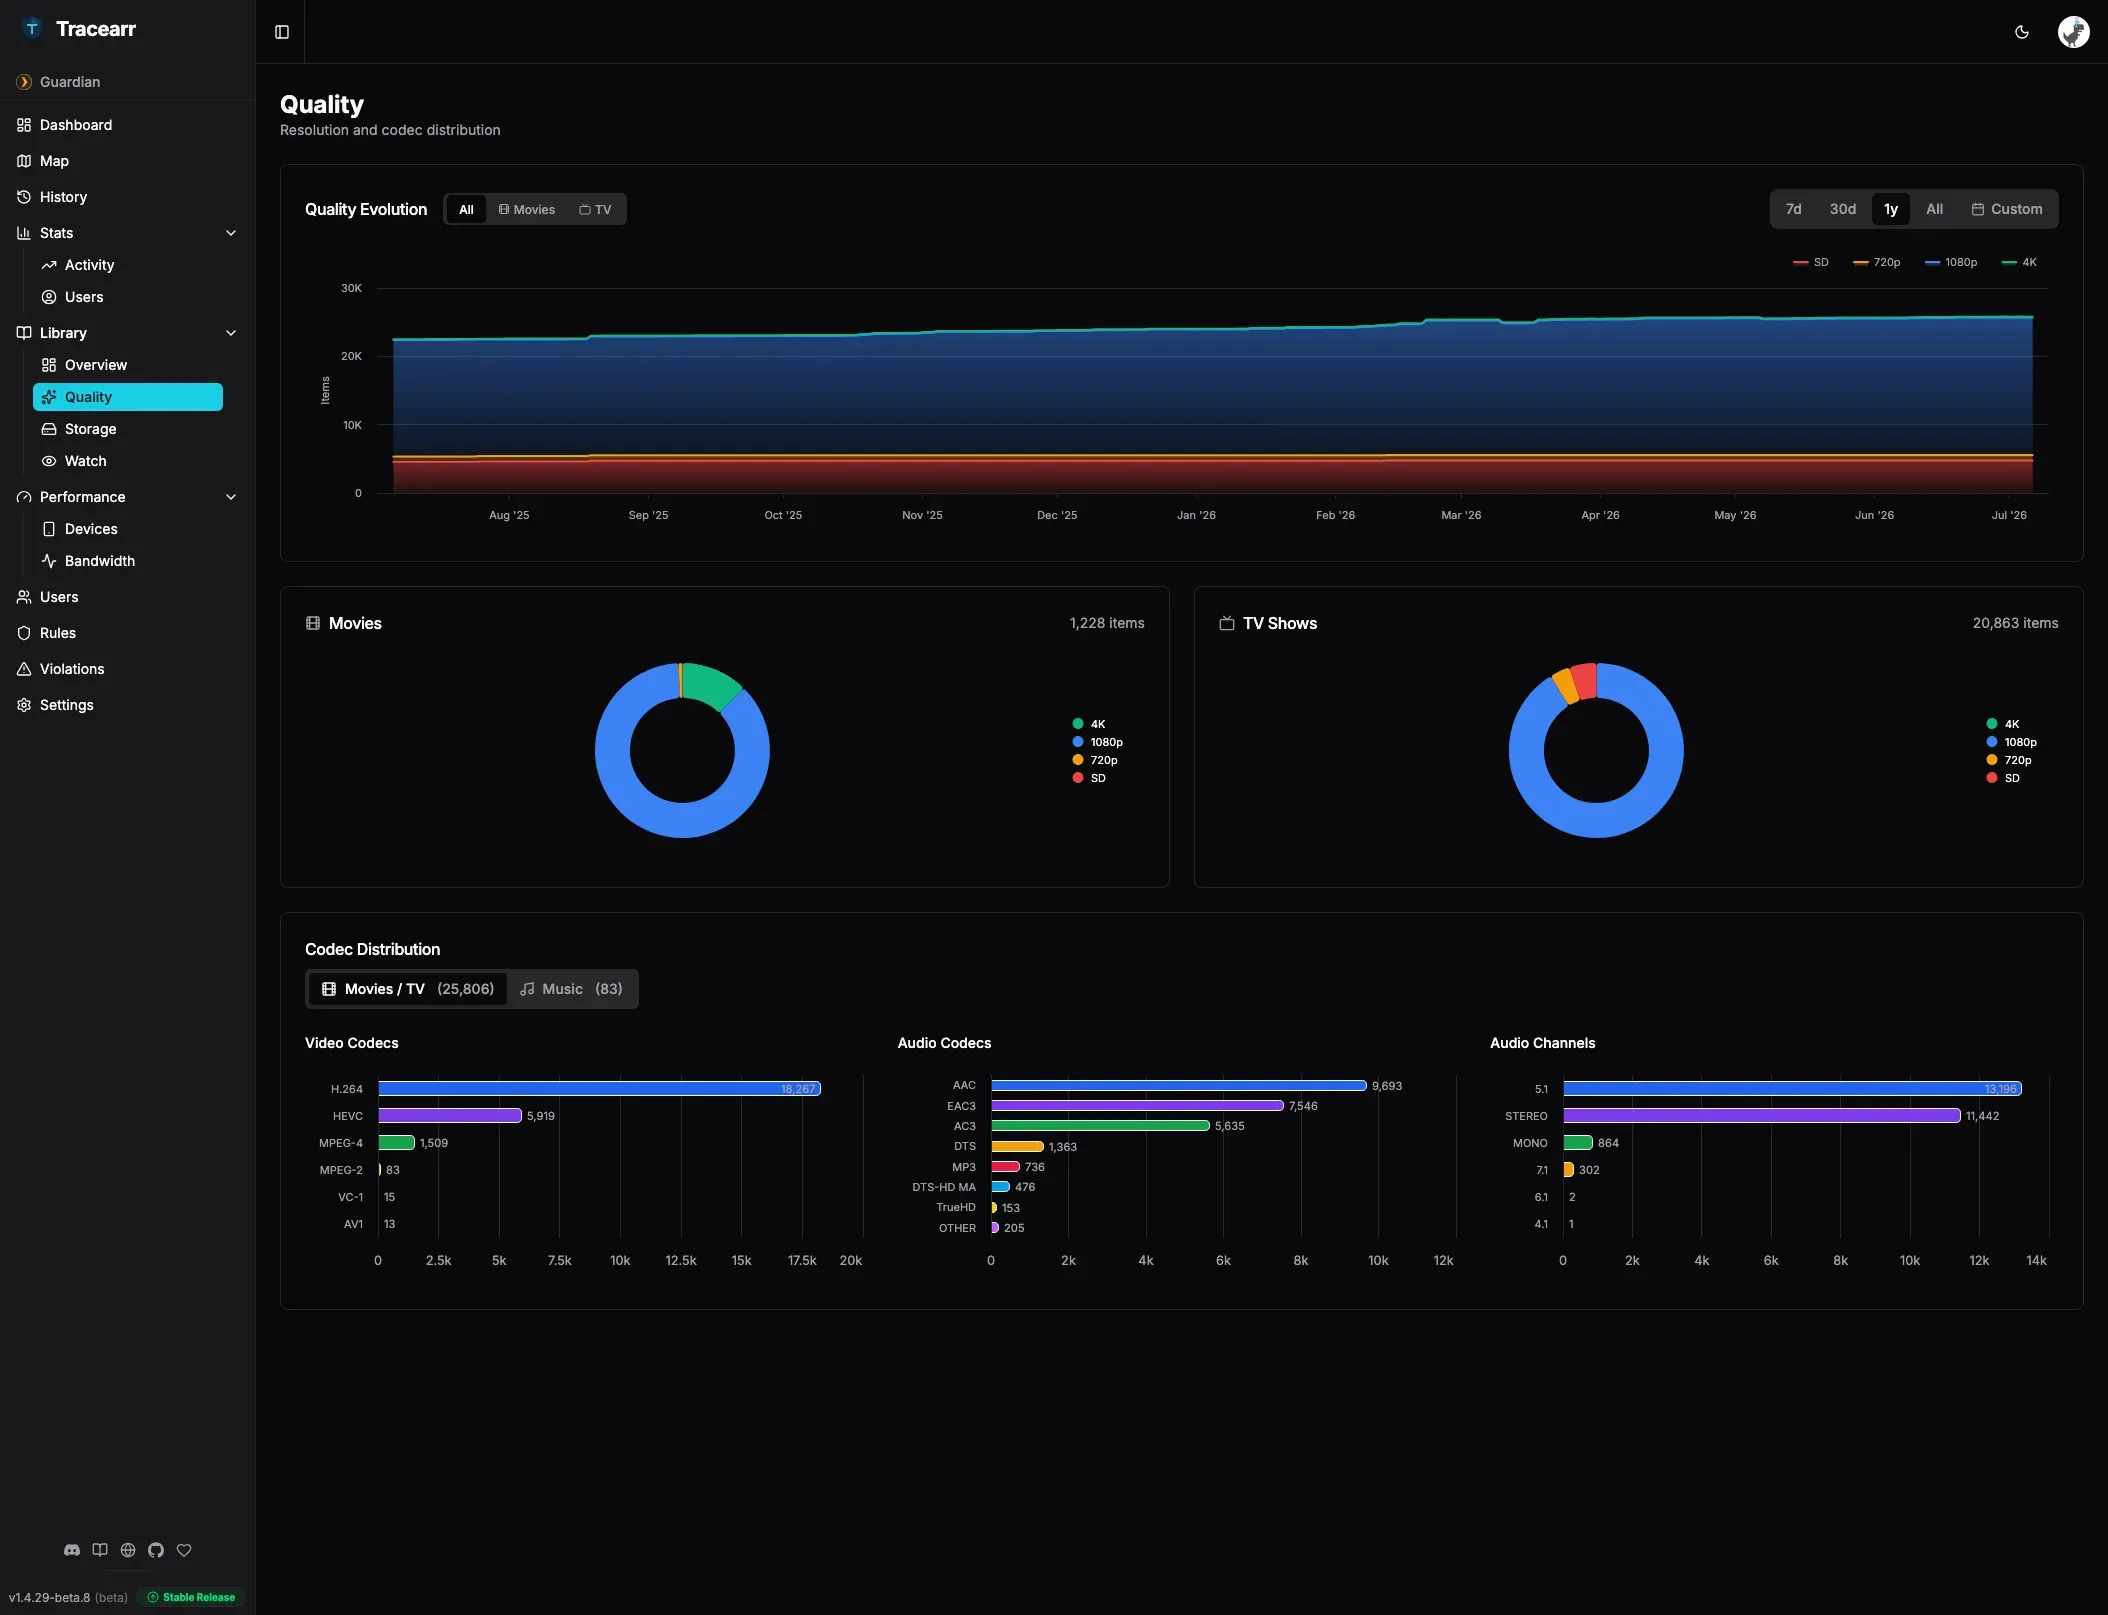2108x1615 pixels.
Task: Toggle the 4K series in chart legend
Action: pos(2019,262)
